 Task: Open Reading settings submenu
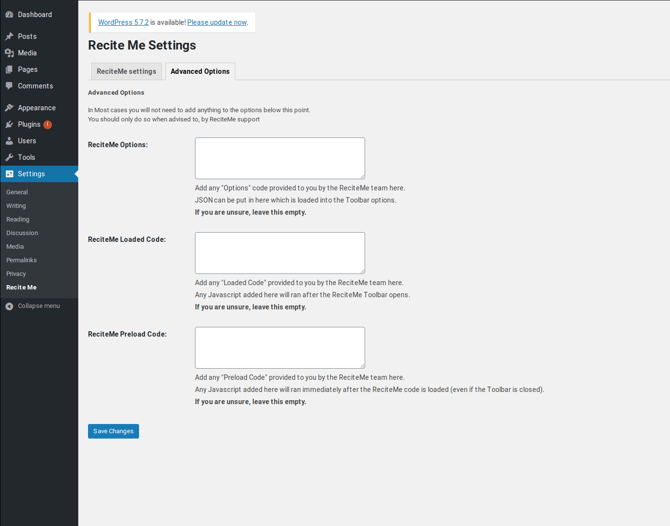18,220
